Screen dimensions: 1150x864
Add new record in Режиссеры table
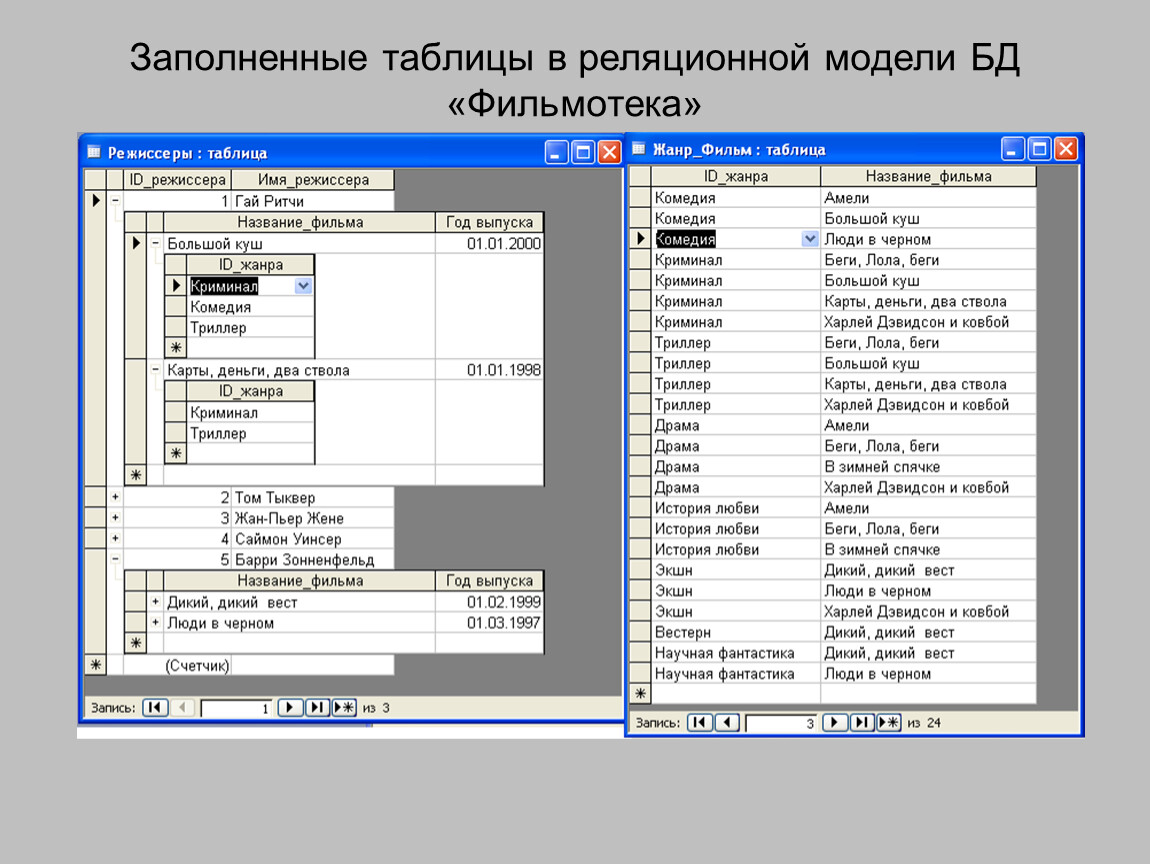[344, 707]
